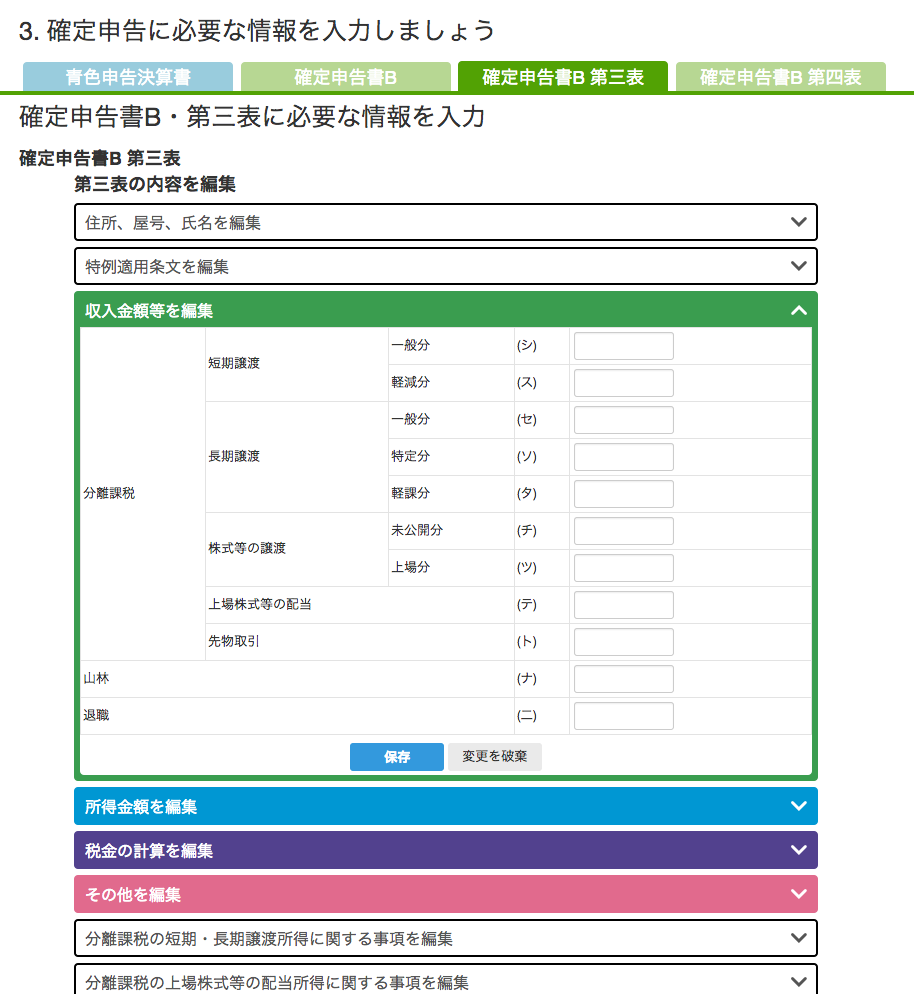The width and height of the screenshot is (914, 994).
Task: Select the 株式等の譲渡 上場分 (ツ) field
Action: (x=623, y=568)
